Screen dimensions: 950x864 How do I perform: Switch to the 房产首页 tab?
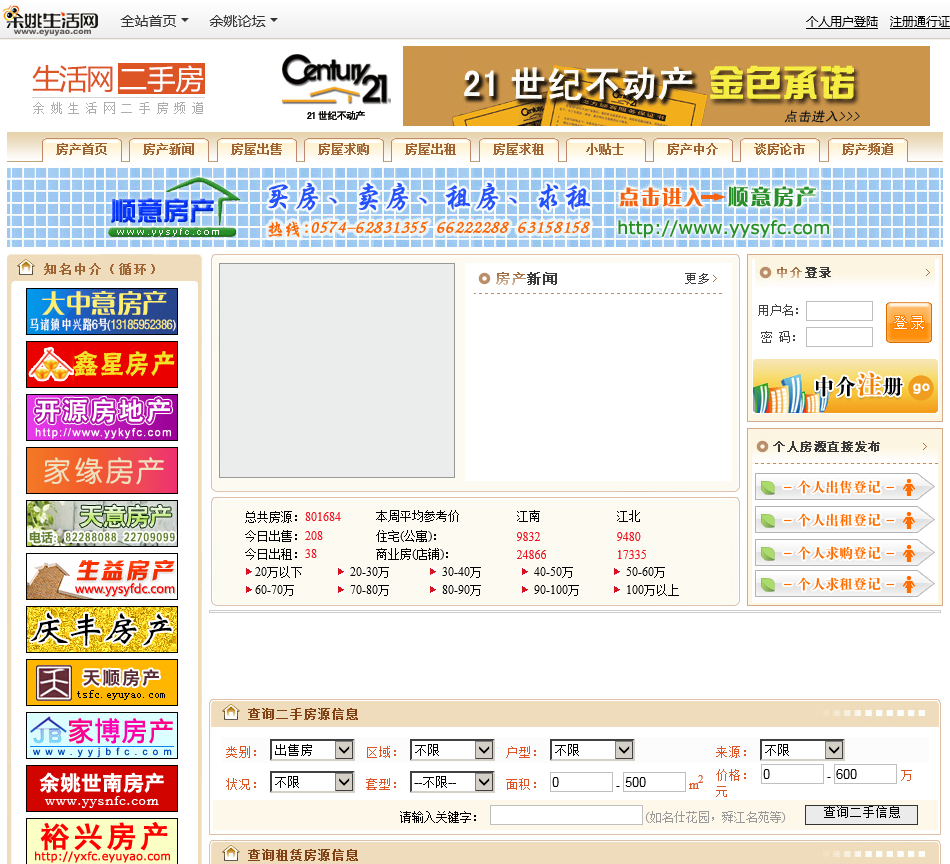(81, 150)
